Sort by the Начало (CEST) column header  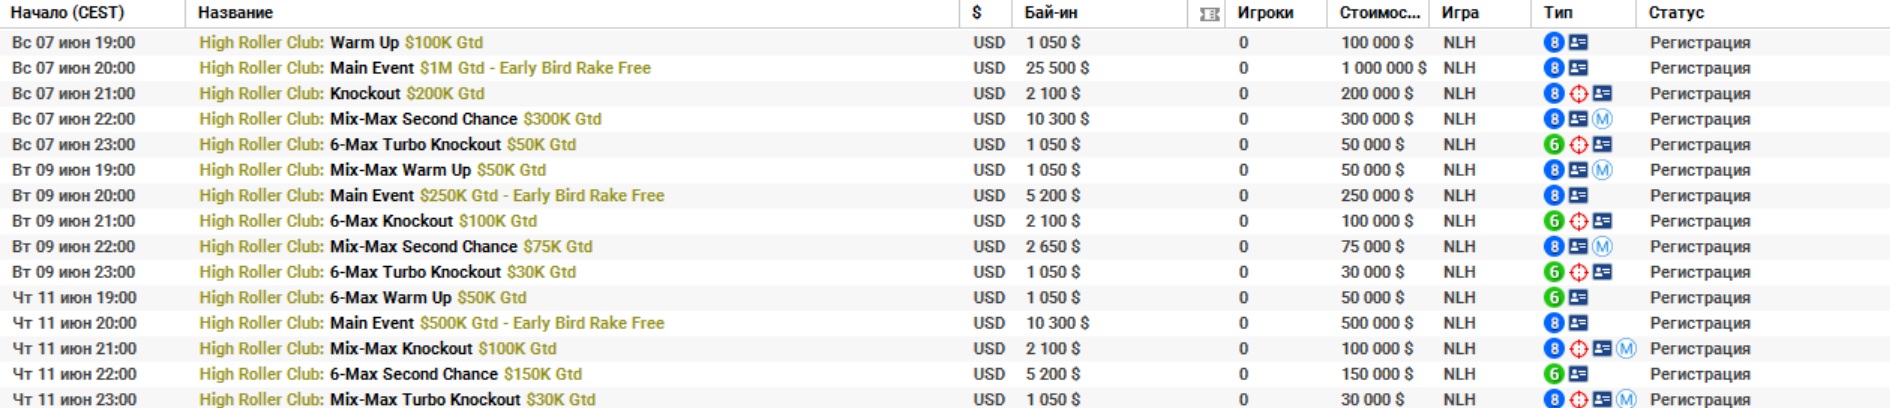(68, 13)
